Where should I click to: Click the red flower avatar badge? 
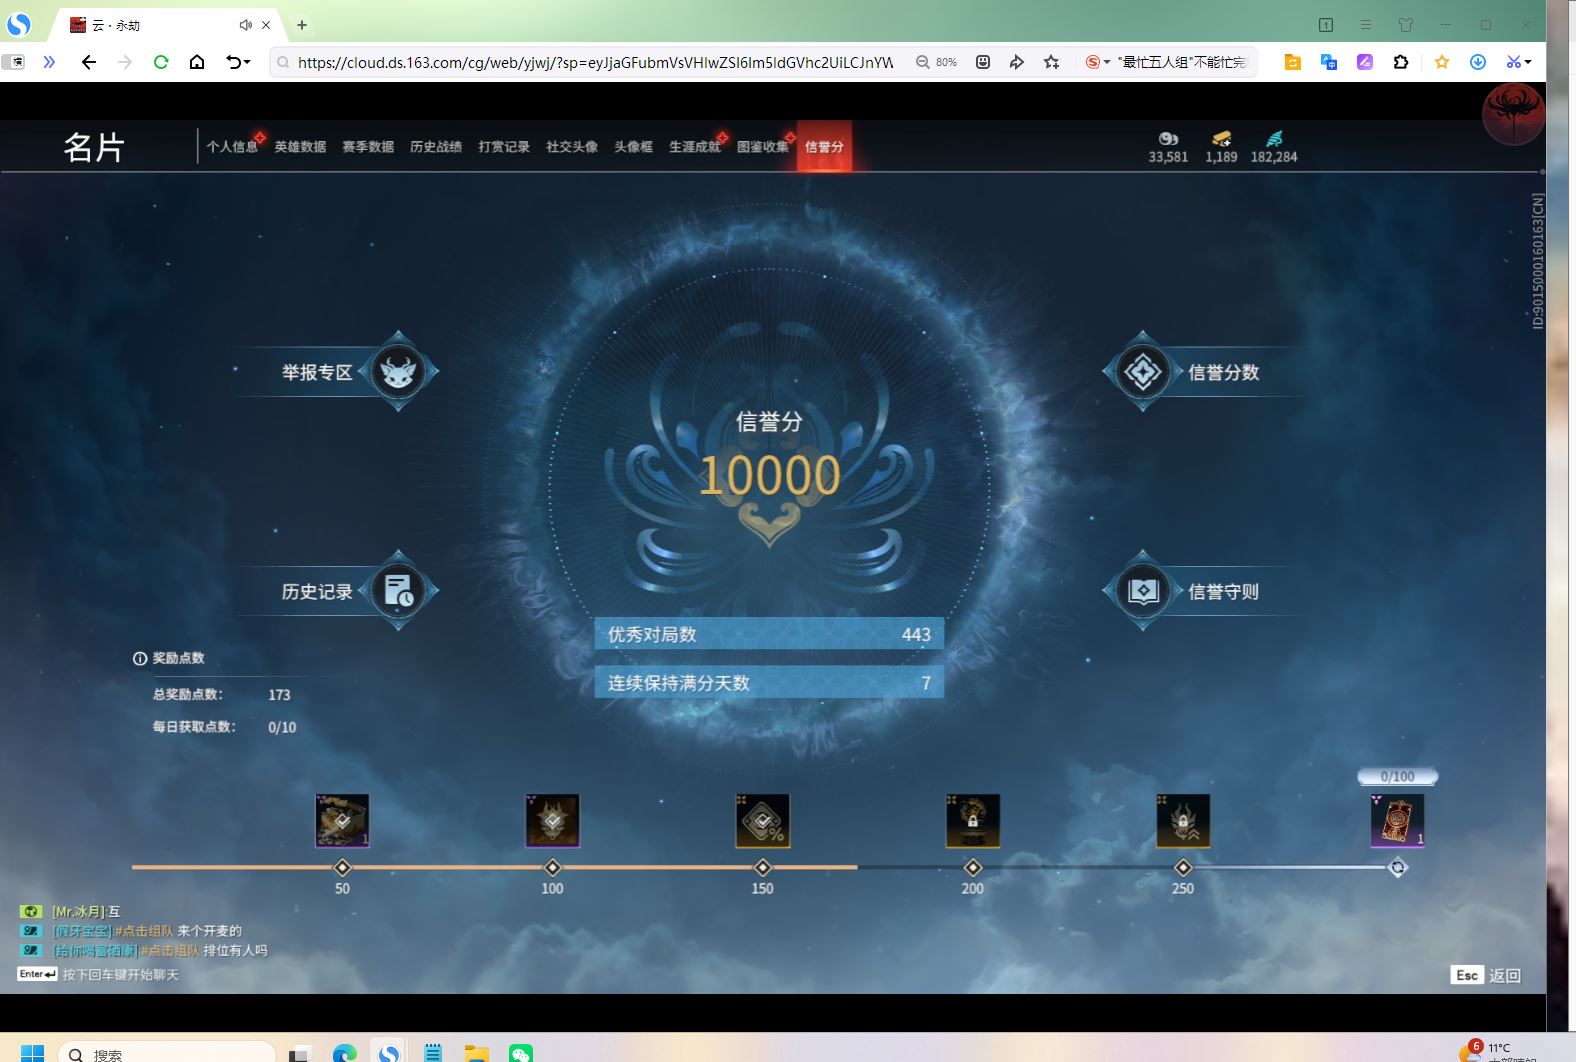(1513, 113)
